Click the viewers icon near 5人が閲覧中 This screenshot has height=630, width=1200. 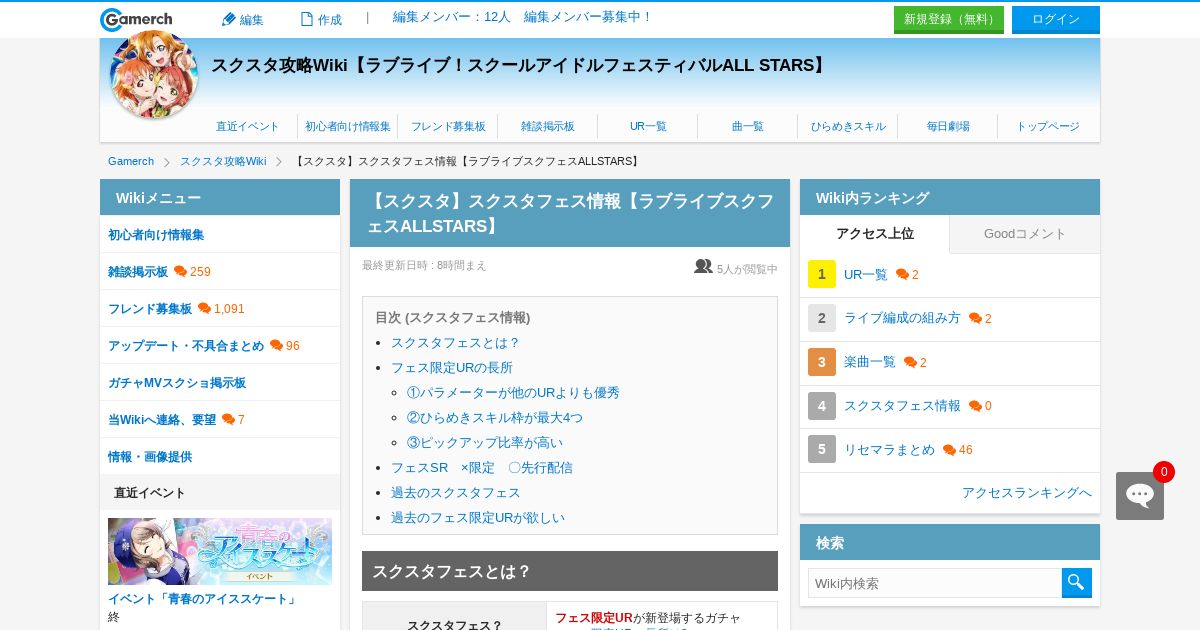click(x=703, y=267)
